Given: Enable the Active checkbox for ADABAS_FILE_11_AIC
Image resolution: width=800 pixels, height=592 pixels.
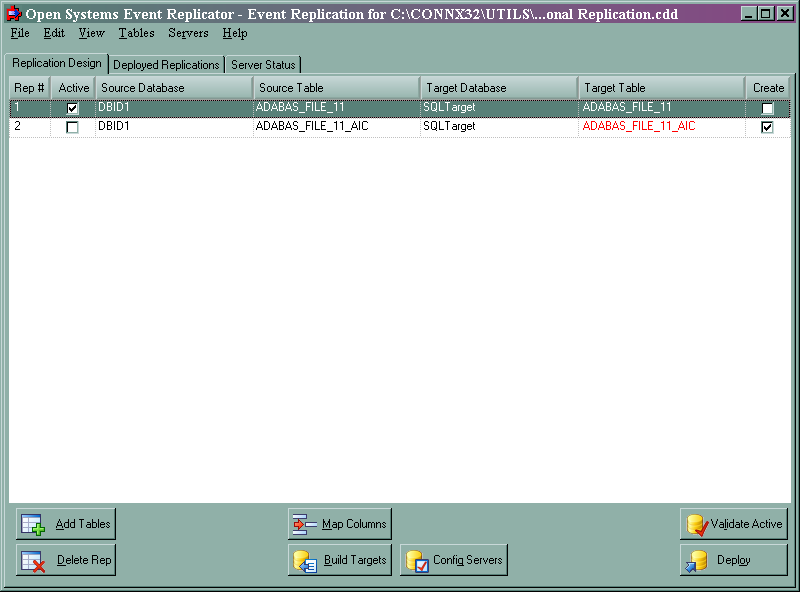Looking at the screenshot, I should tap(71, 127).
